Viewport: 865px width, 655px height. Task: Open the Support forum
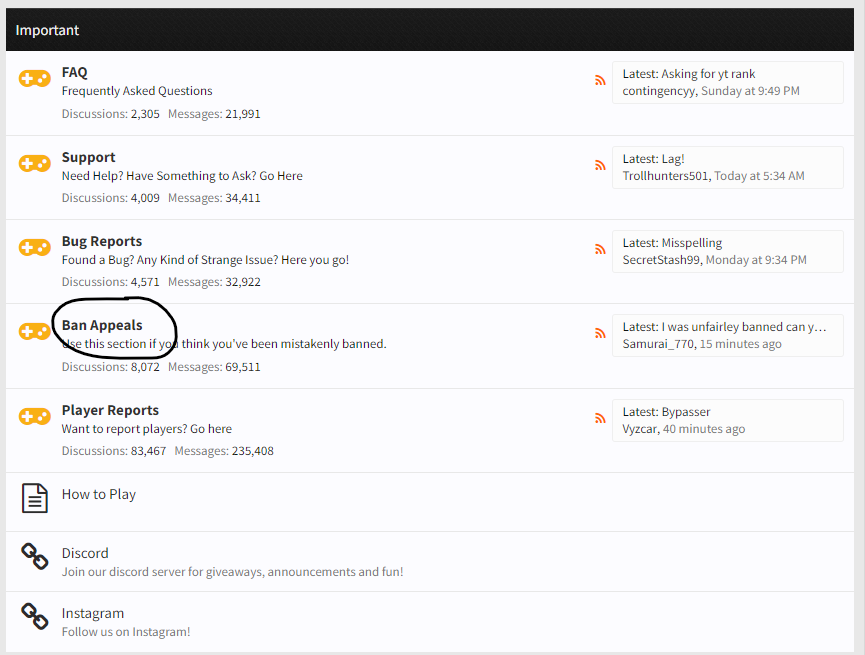pos(88,158)
